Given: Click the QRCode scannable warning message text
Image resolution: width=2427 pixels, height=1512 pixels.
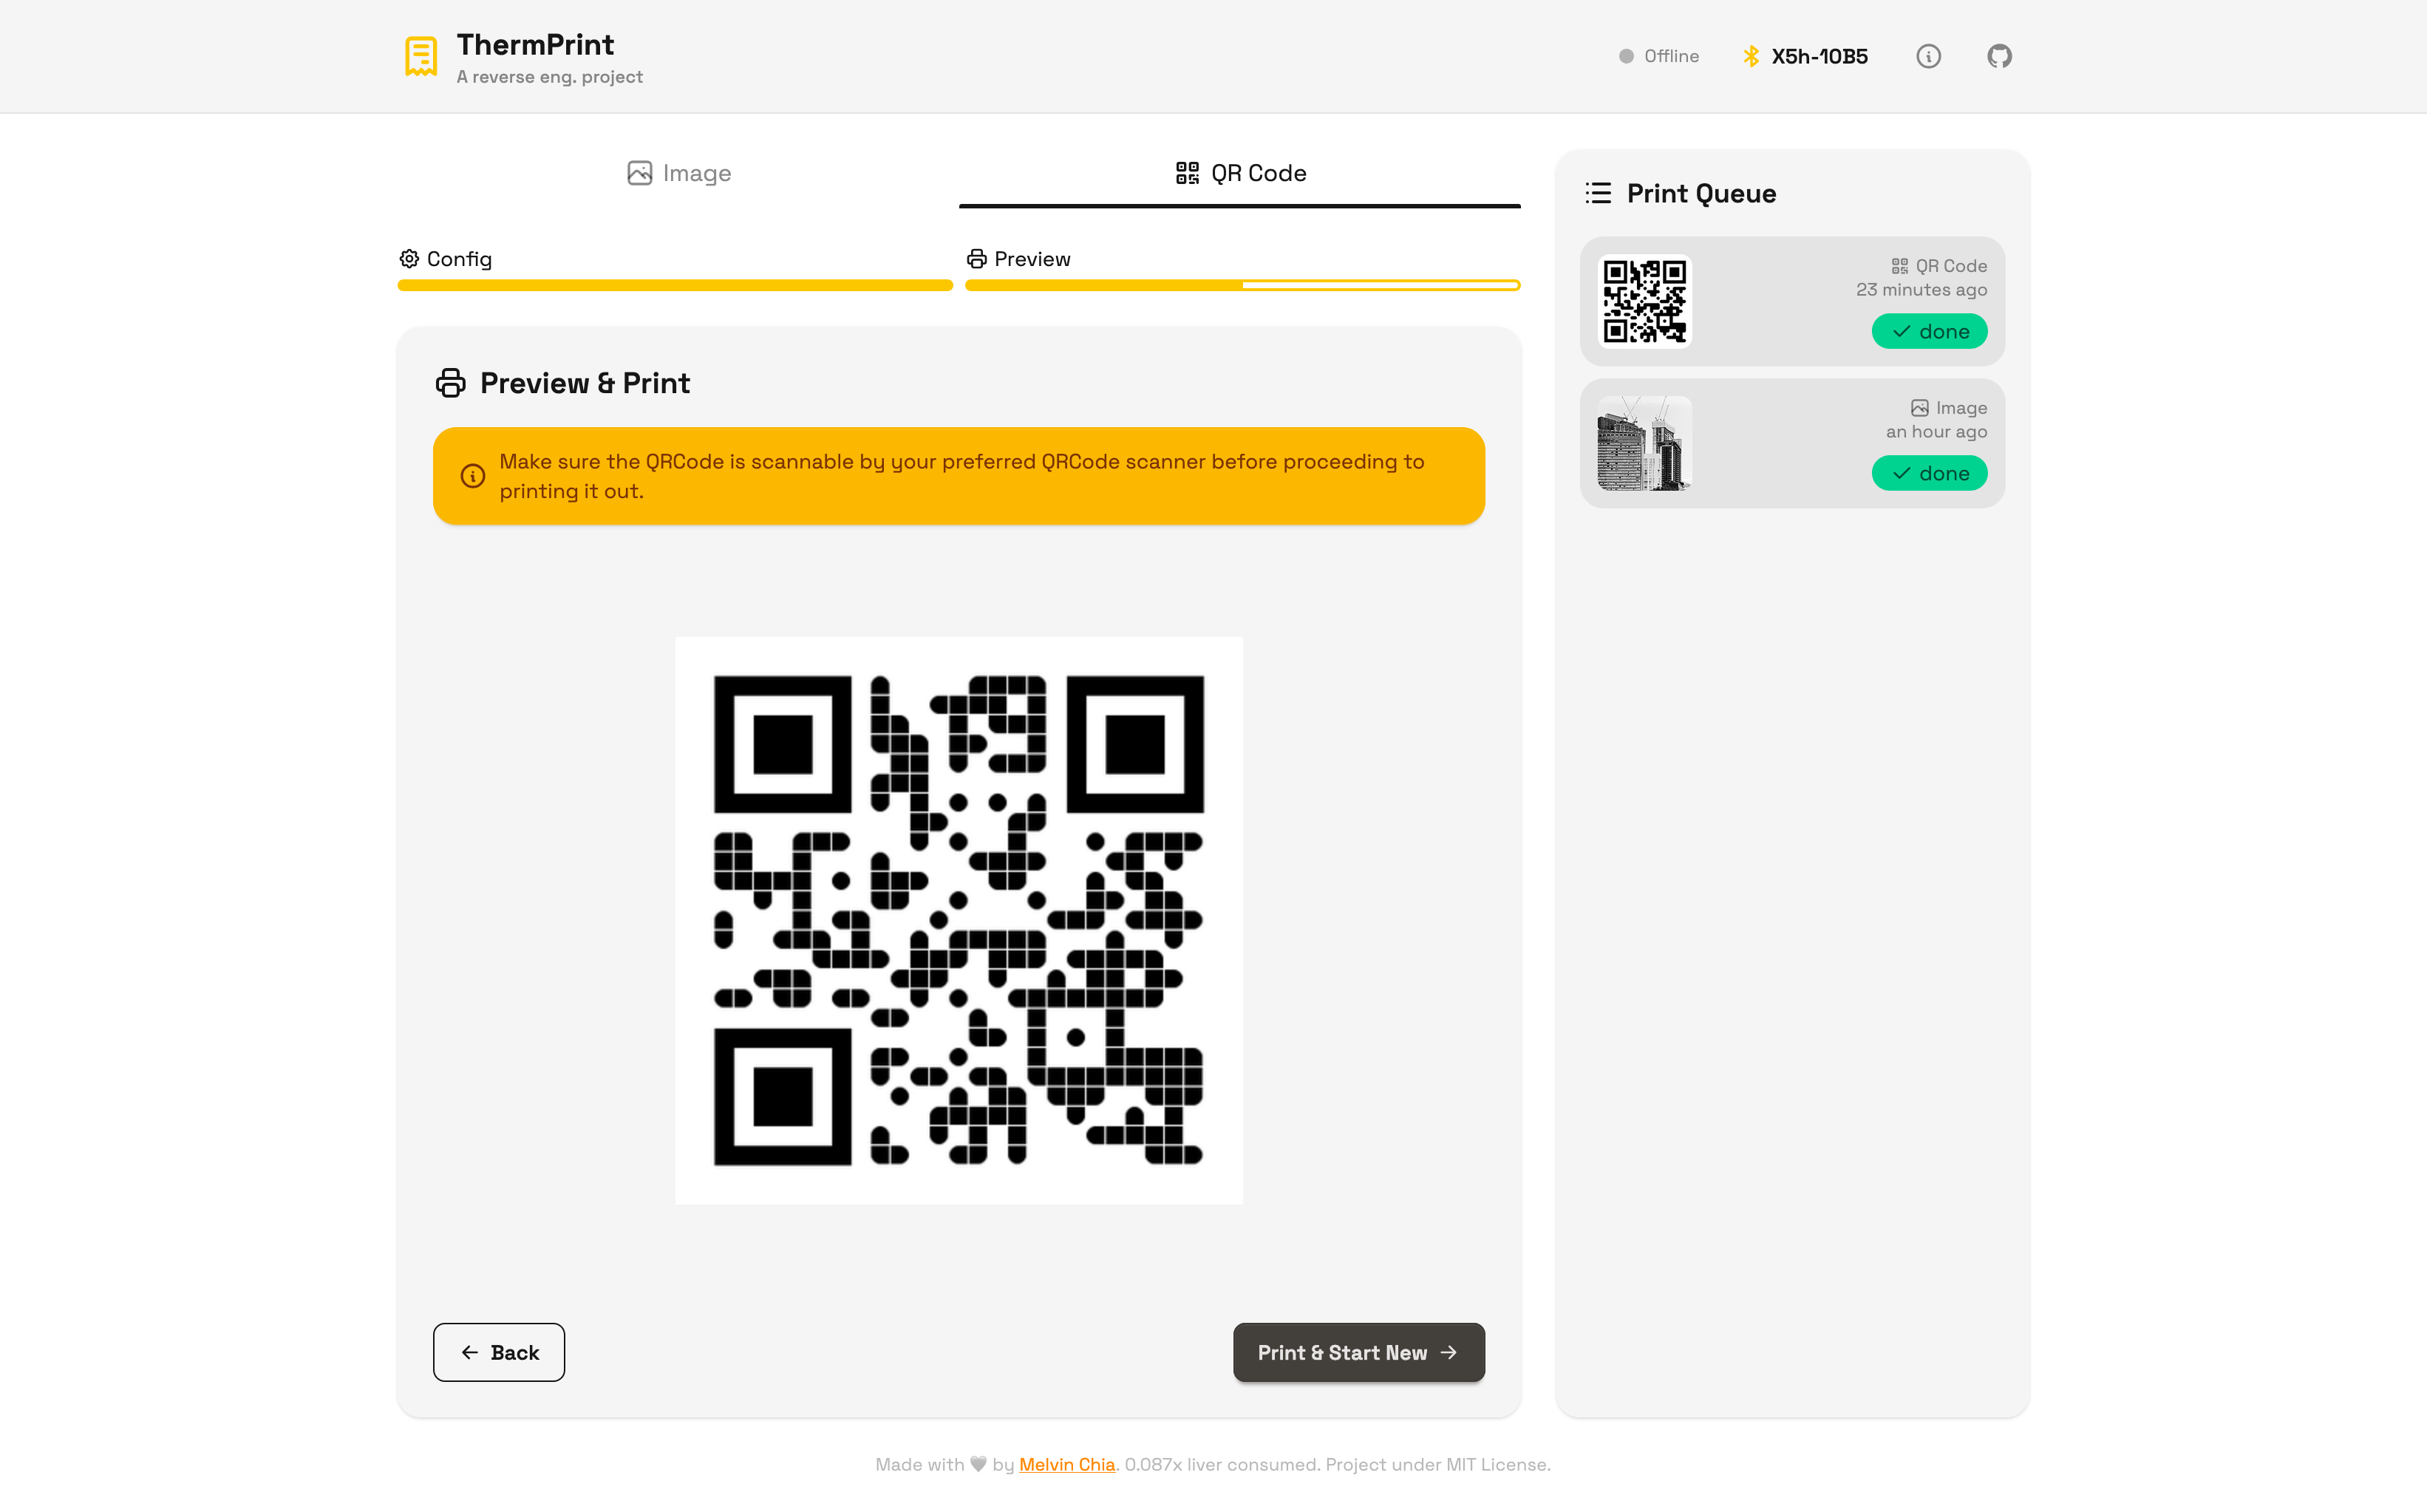Looking at the screenshot, I should point(961,476).
